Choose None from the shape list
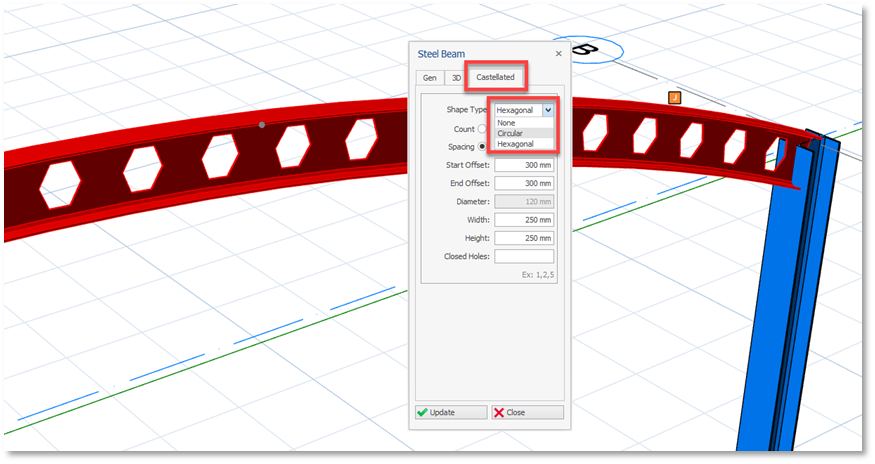The width and height of the screenshot is (875, 464). [507, 123]
